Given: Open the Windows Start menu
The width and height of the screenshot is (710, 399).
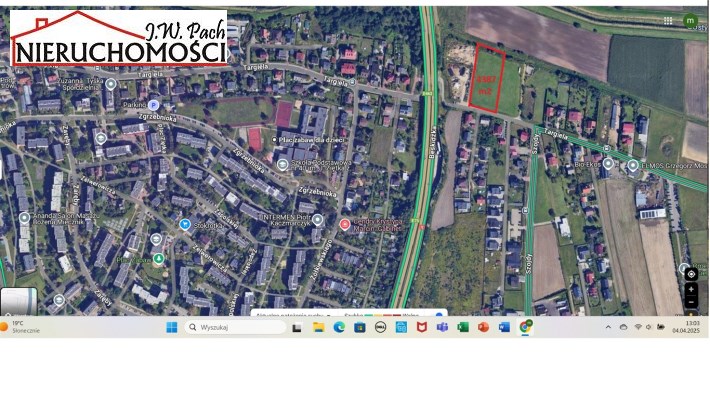Looking at the screenshot, I should click(172, 327).
